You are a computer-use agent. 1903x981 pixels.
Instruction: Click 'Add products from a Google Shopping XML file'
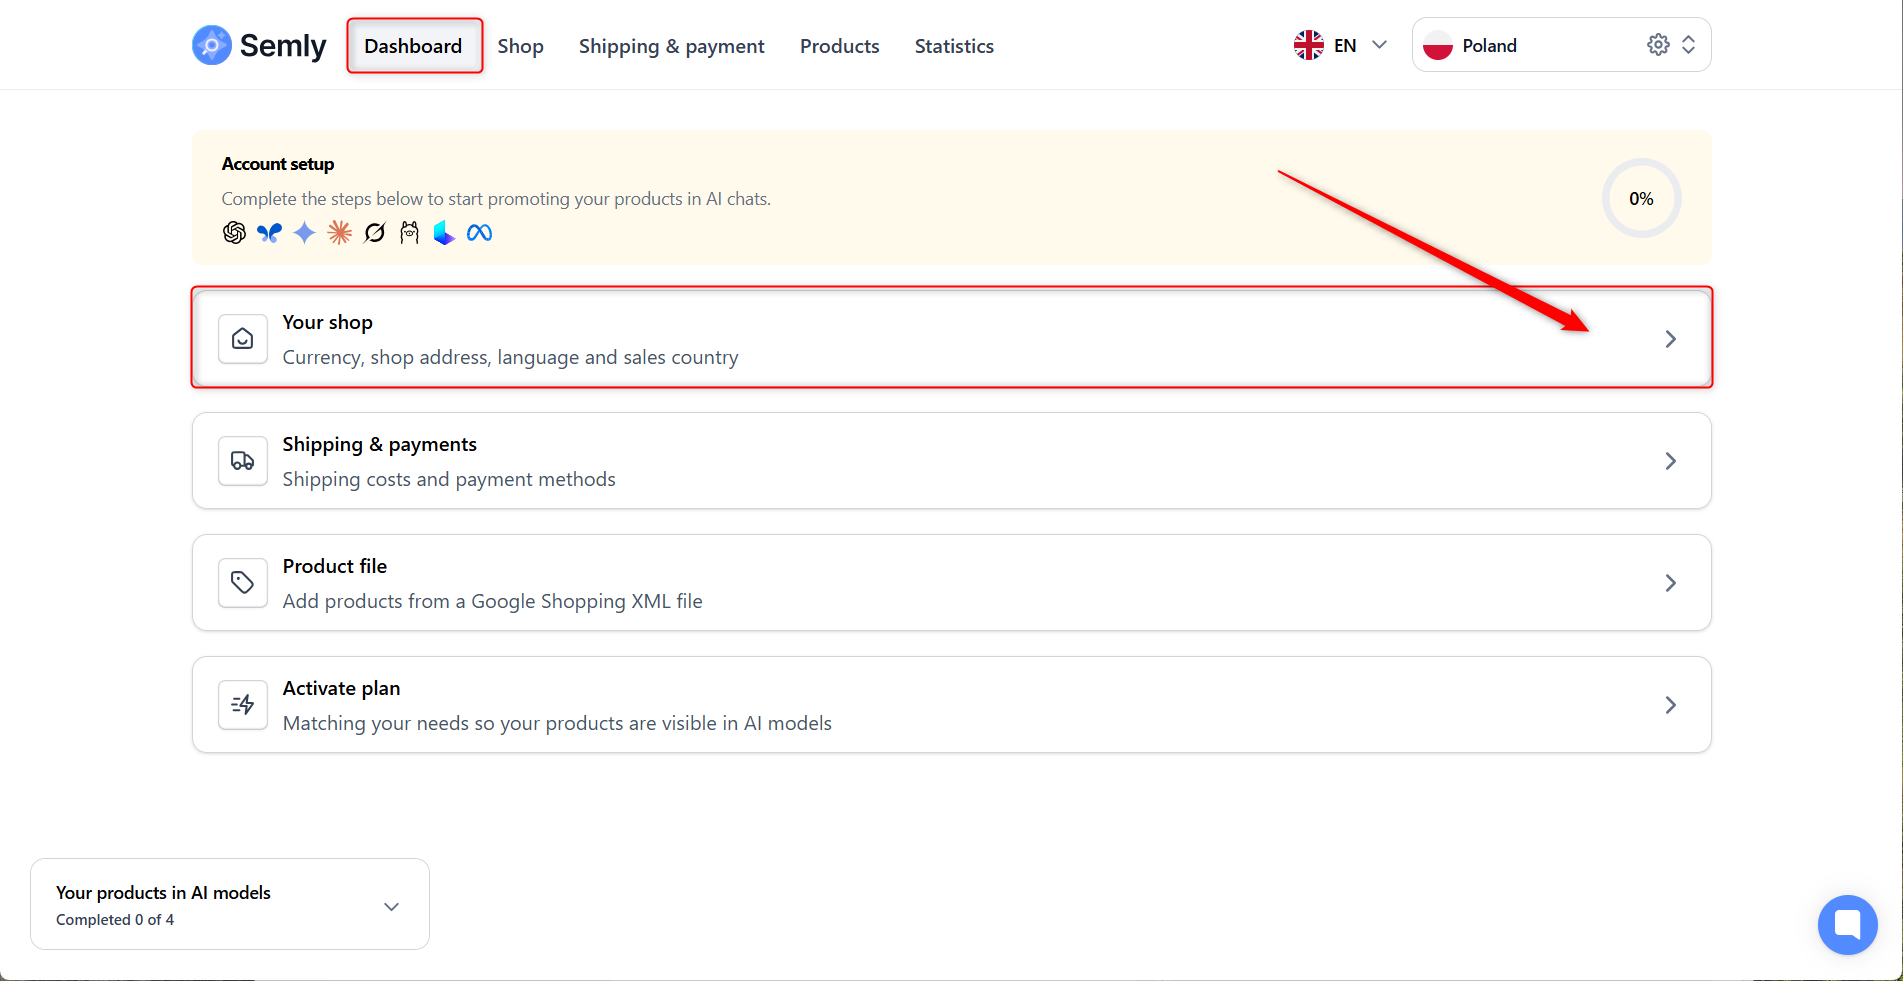[493, 601]
